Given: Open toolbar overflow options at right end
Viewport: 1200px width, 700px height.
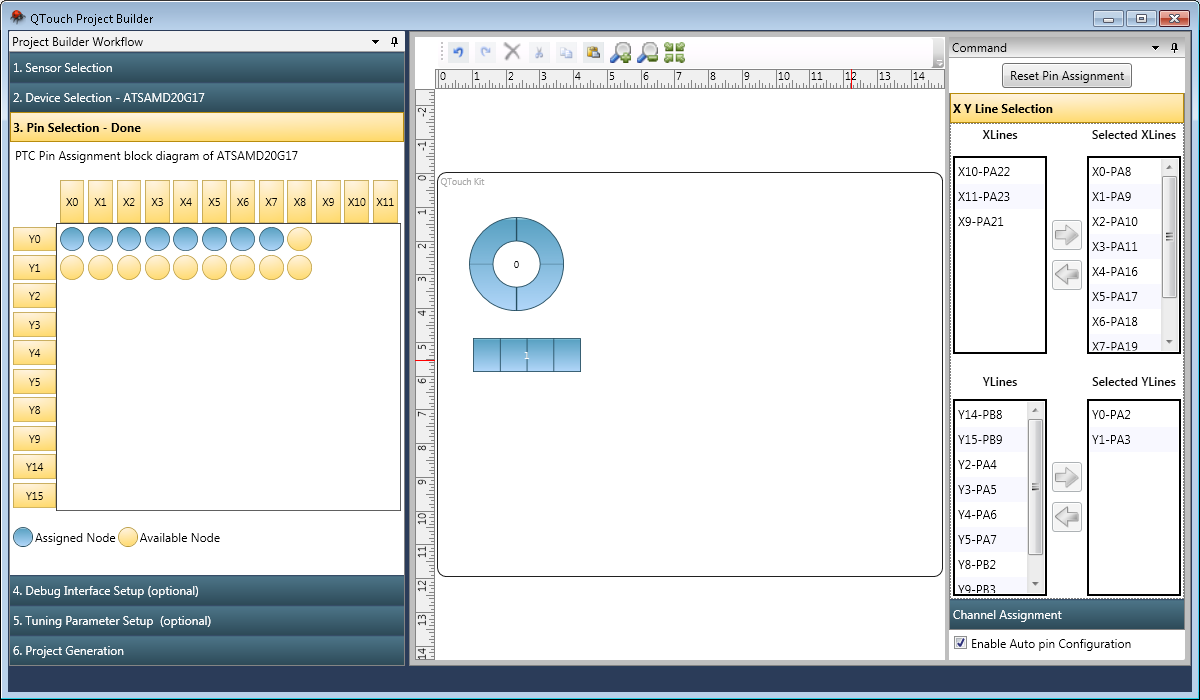Looking at the screenshot, I should (938, 53).
